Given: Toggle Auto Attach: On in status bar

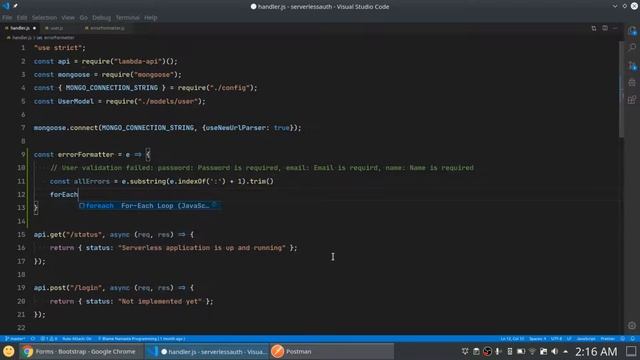Looking at the screenshot, I should pyautogui.click(x=77, y=339).
